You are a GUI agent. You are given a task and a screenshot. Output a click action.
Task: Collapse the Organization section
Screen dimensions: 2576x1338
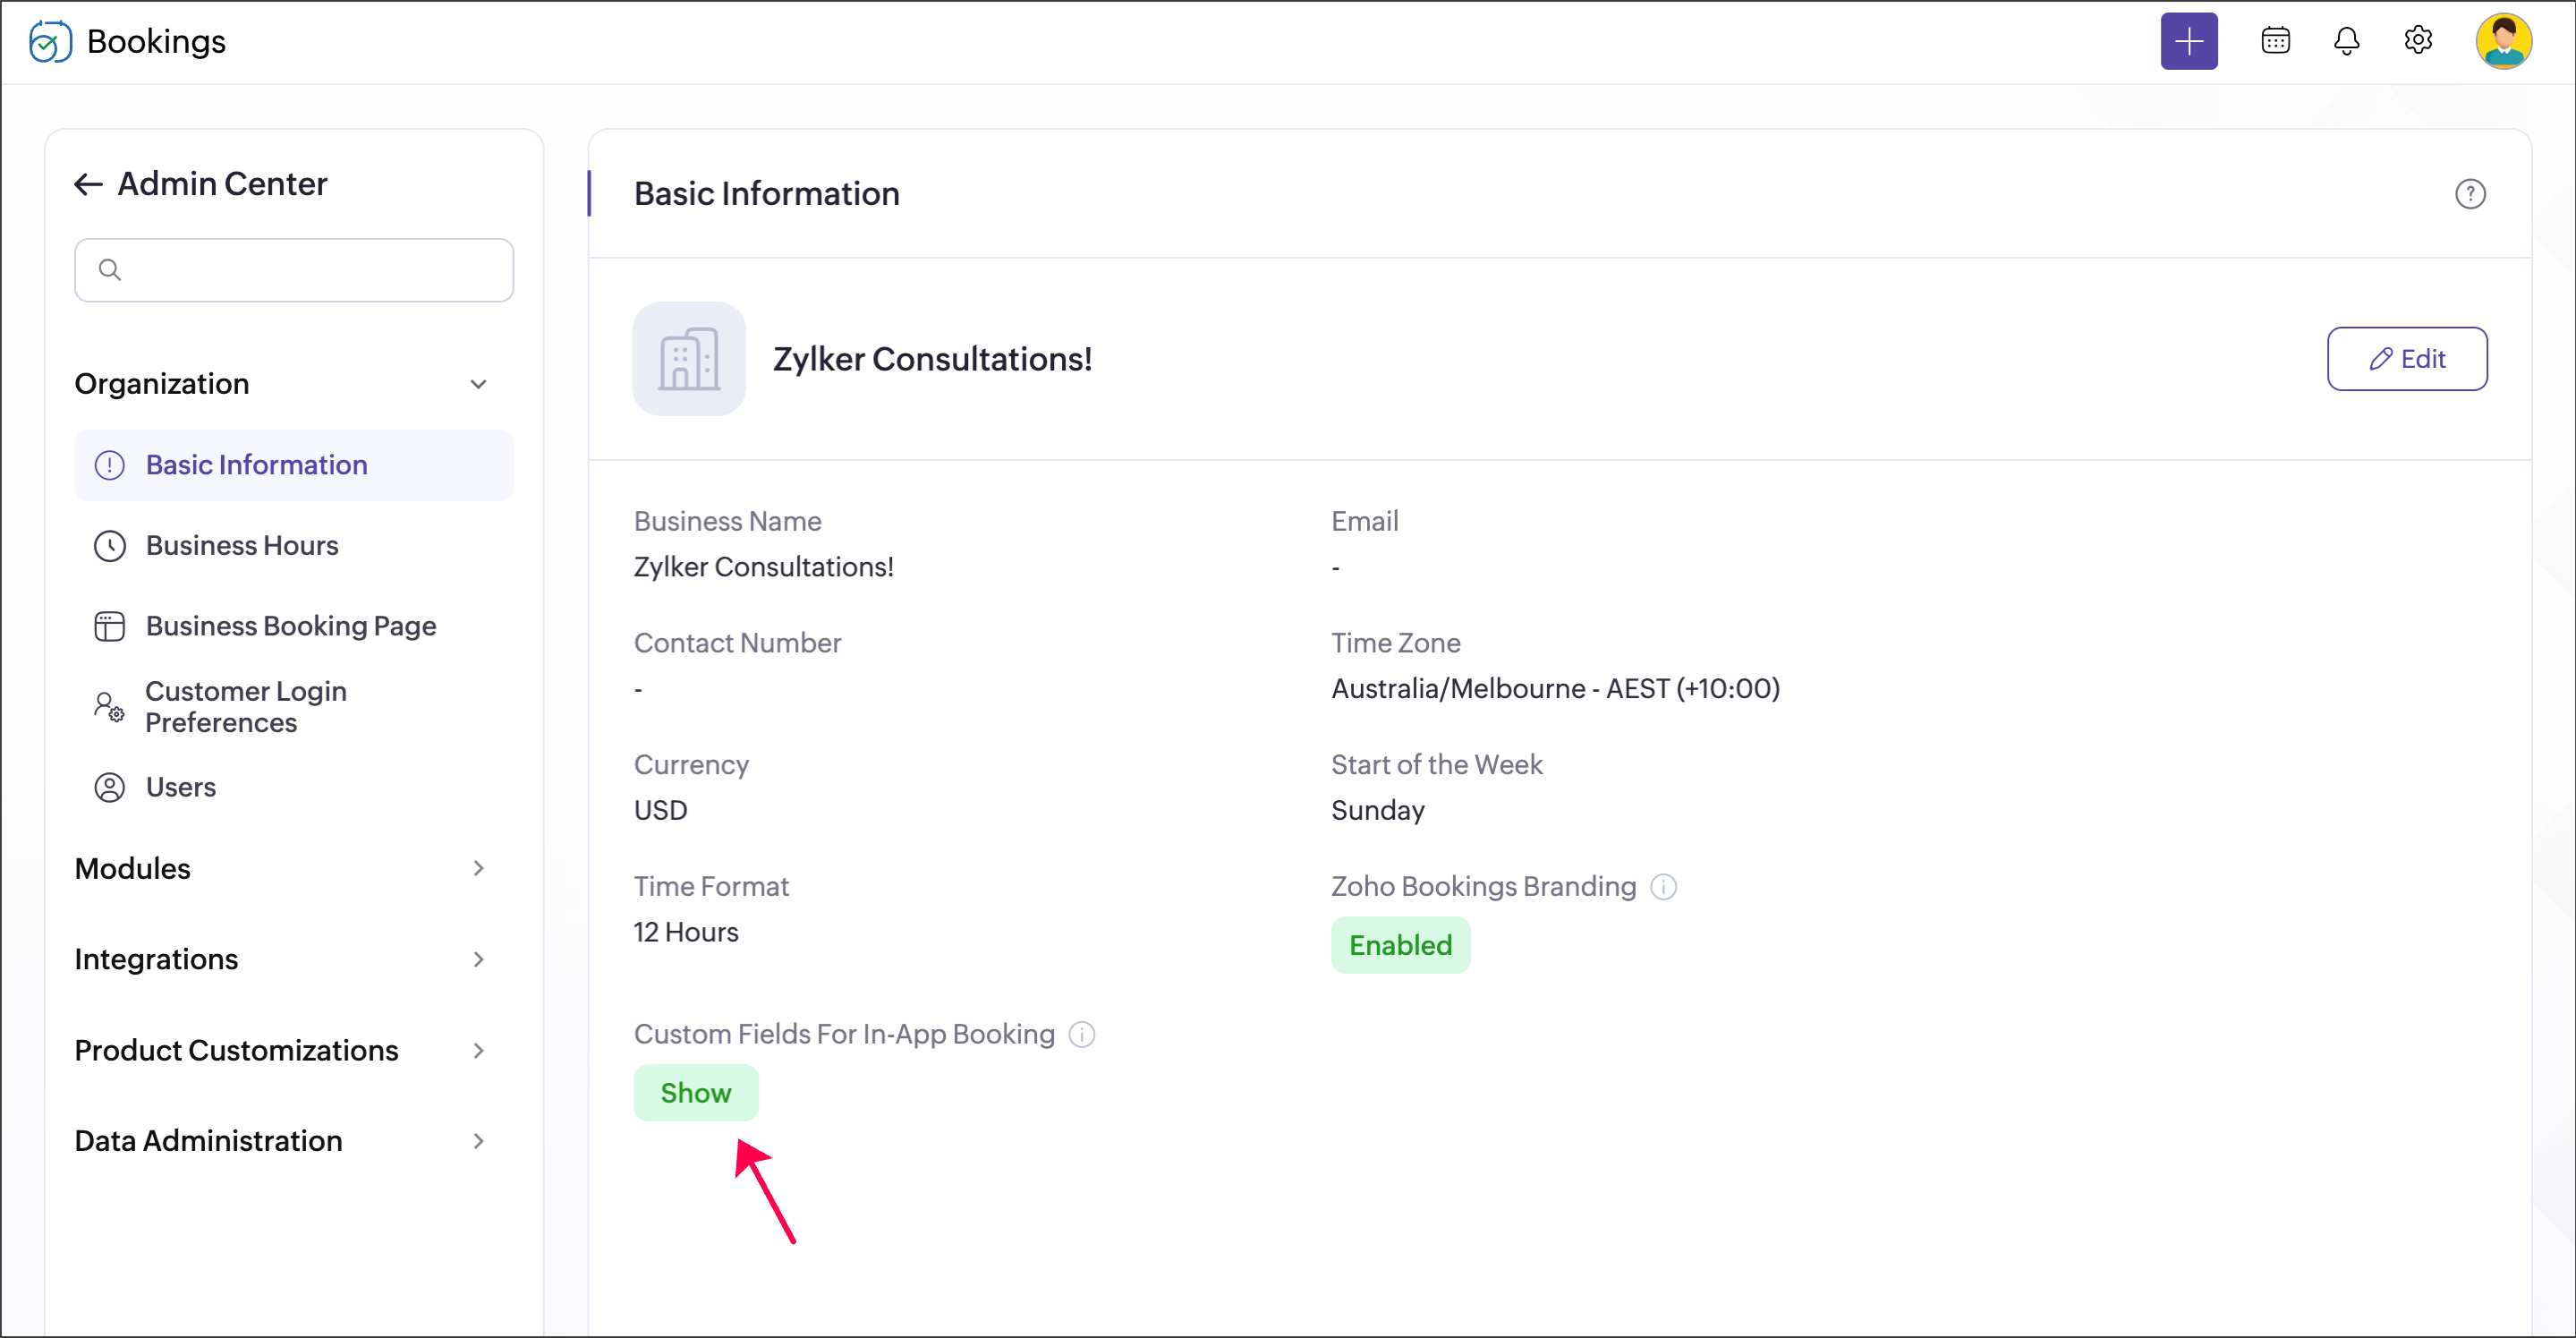point(478,384)
